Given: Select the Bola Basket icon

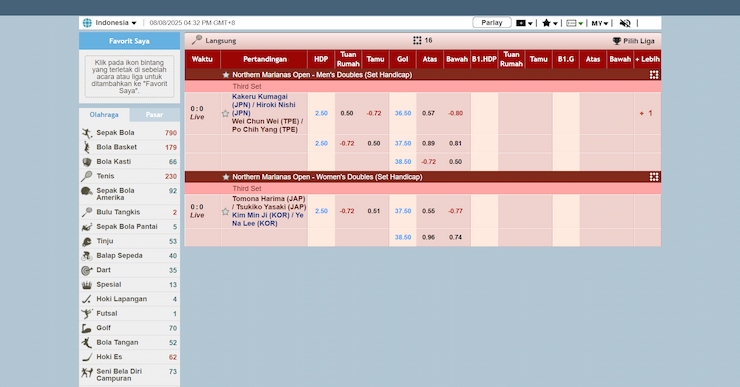Looking at the screenshot, I should click(87, 147).
